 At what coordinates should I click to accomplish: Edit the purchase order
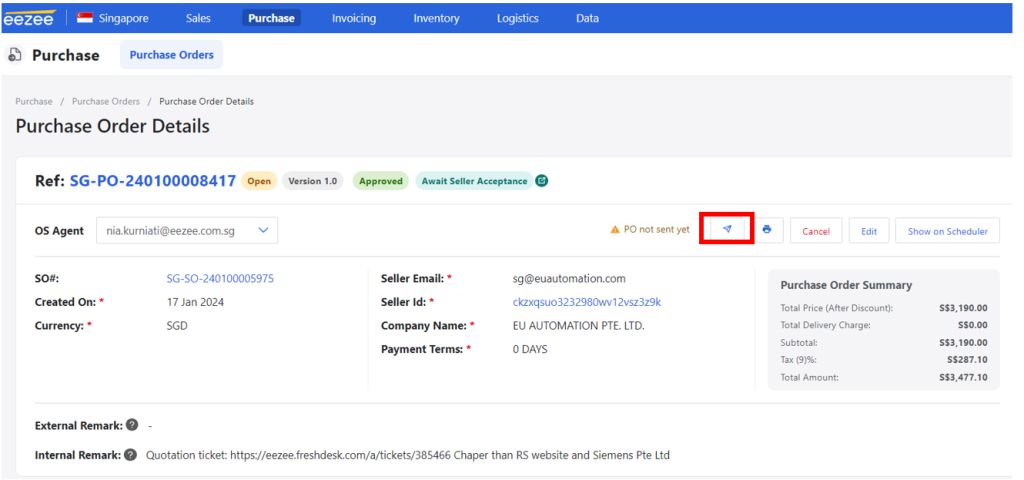[x=869, y=231]
